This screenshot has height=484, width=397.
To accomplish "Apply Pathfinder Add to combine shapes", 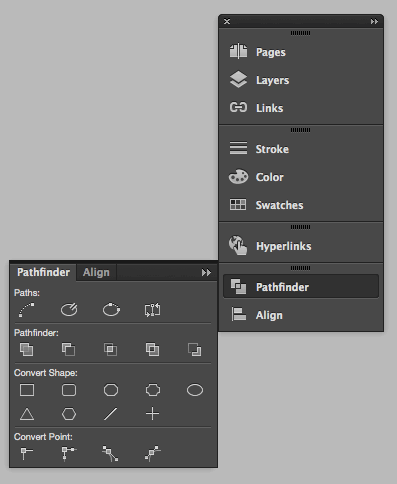I will coord(27,350).
